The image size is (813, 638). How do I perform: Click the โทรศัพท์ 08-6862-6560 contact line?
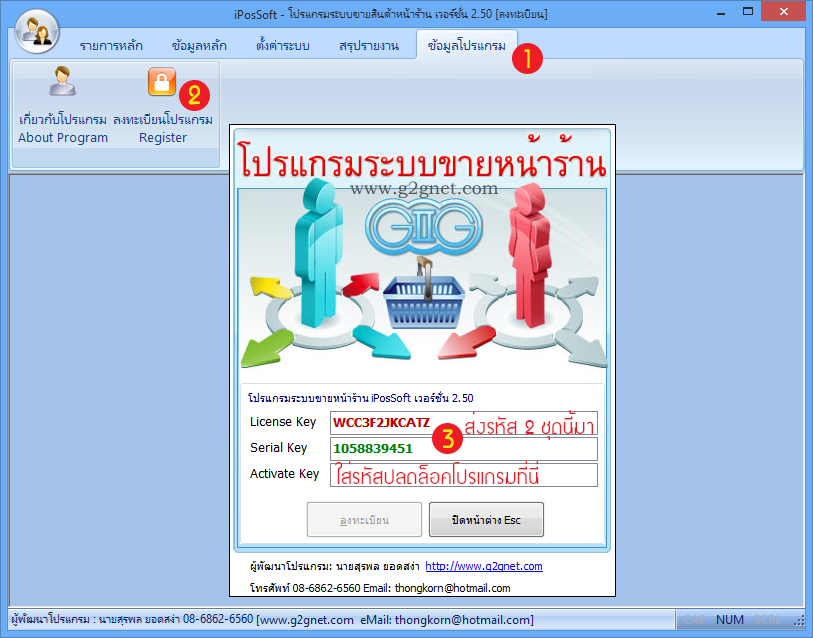click(380, 588)
